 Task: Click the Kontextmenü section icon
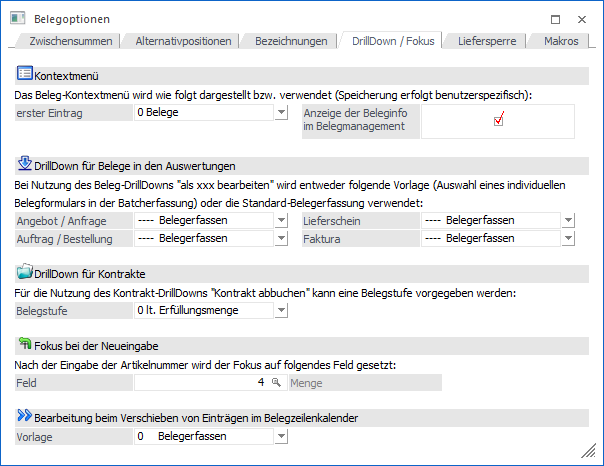coord(25,74)
